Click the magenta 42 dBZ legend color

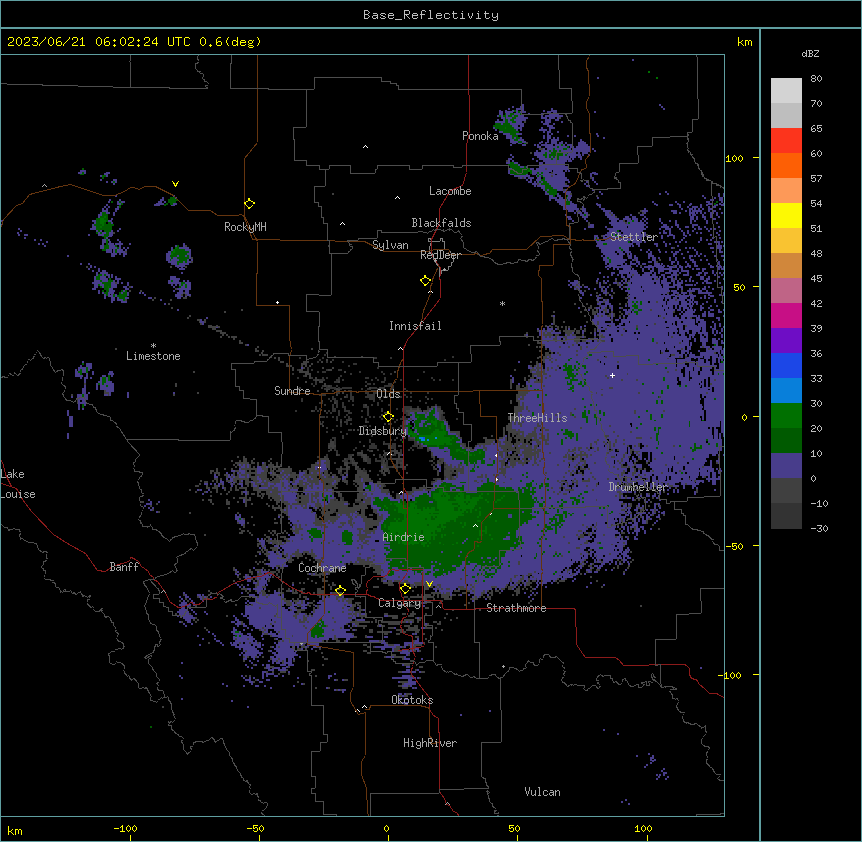tap(786, 315)
